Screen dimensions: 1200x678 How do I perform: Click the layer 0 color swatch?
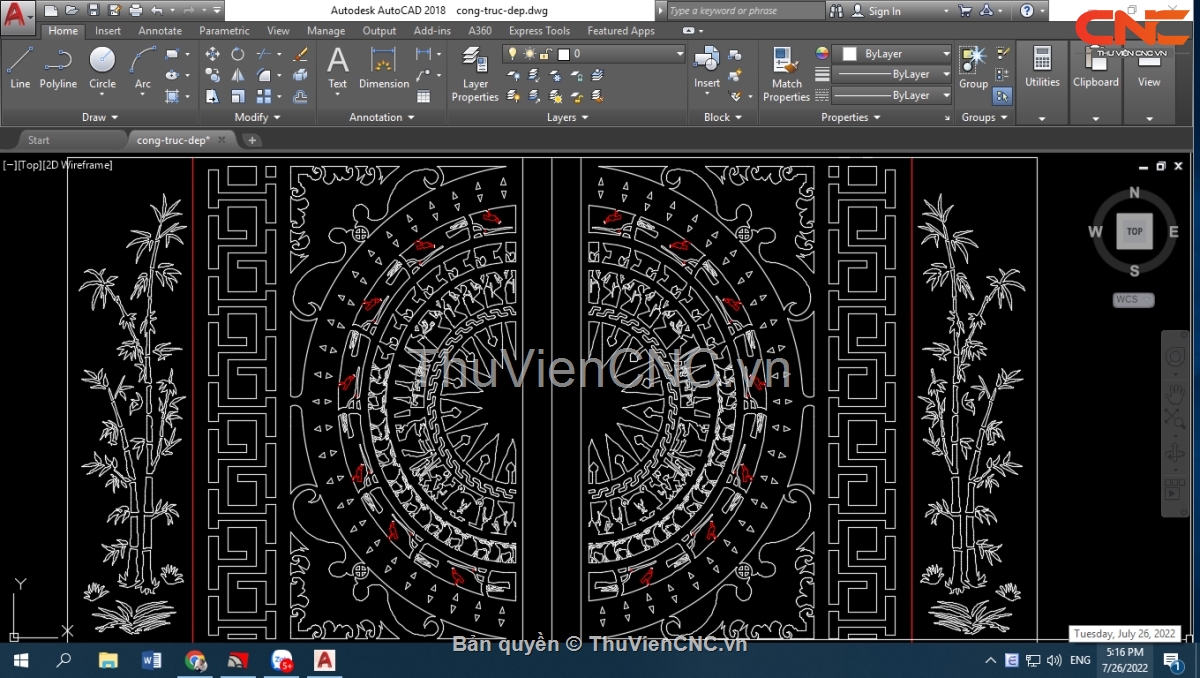564,54
